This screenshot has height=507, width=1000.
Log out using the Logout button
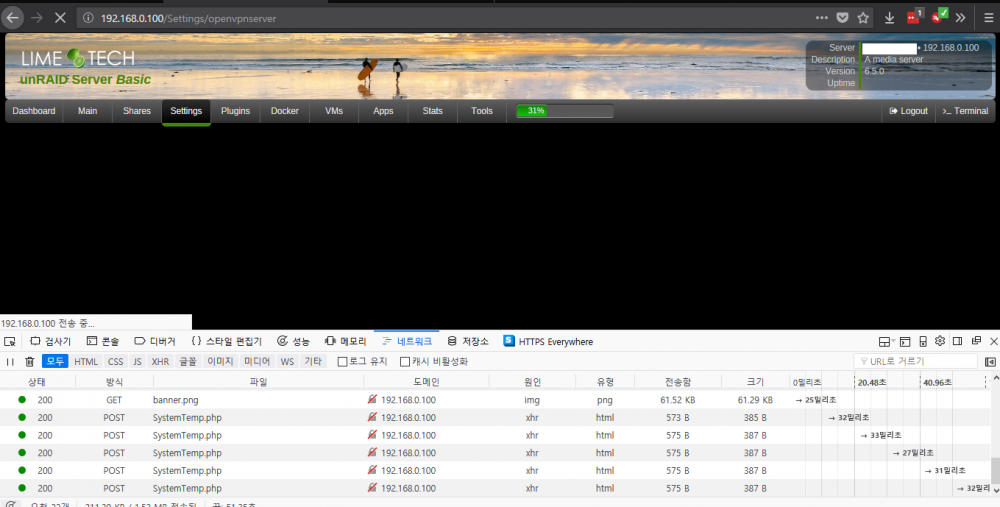click(x=908, y=111)
